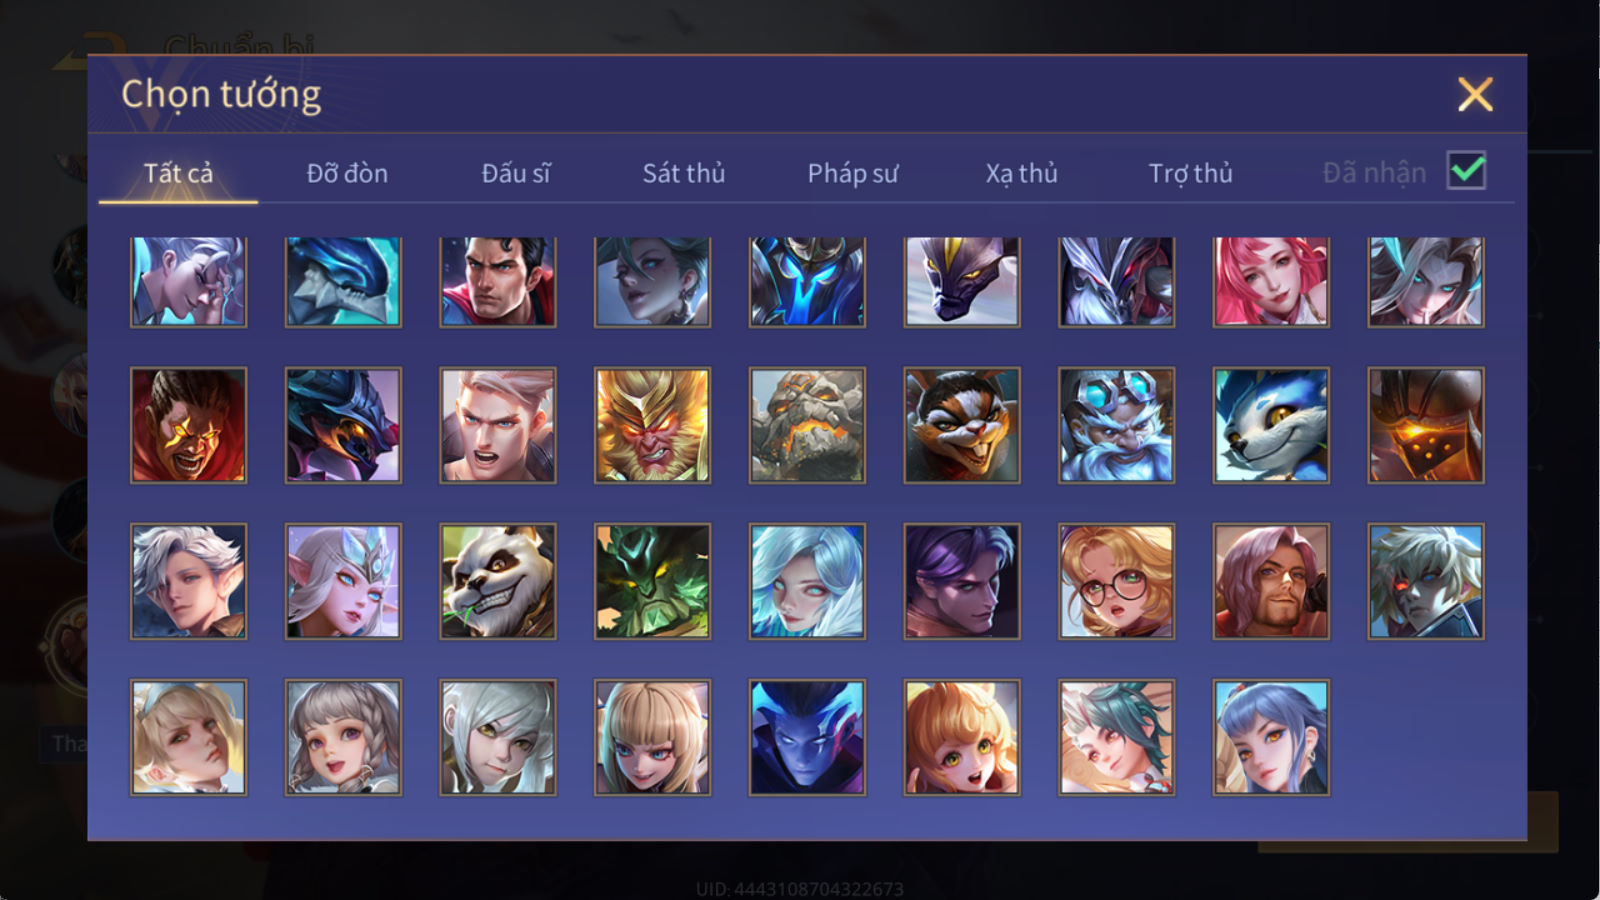Choose the blue fox hero portrait
This screenshot has height=900, width=1600.
(x=1271, y=425)
